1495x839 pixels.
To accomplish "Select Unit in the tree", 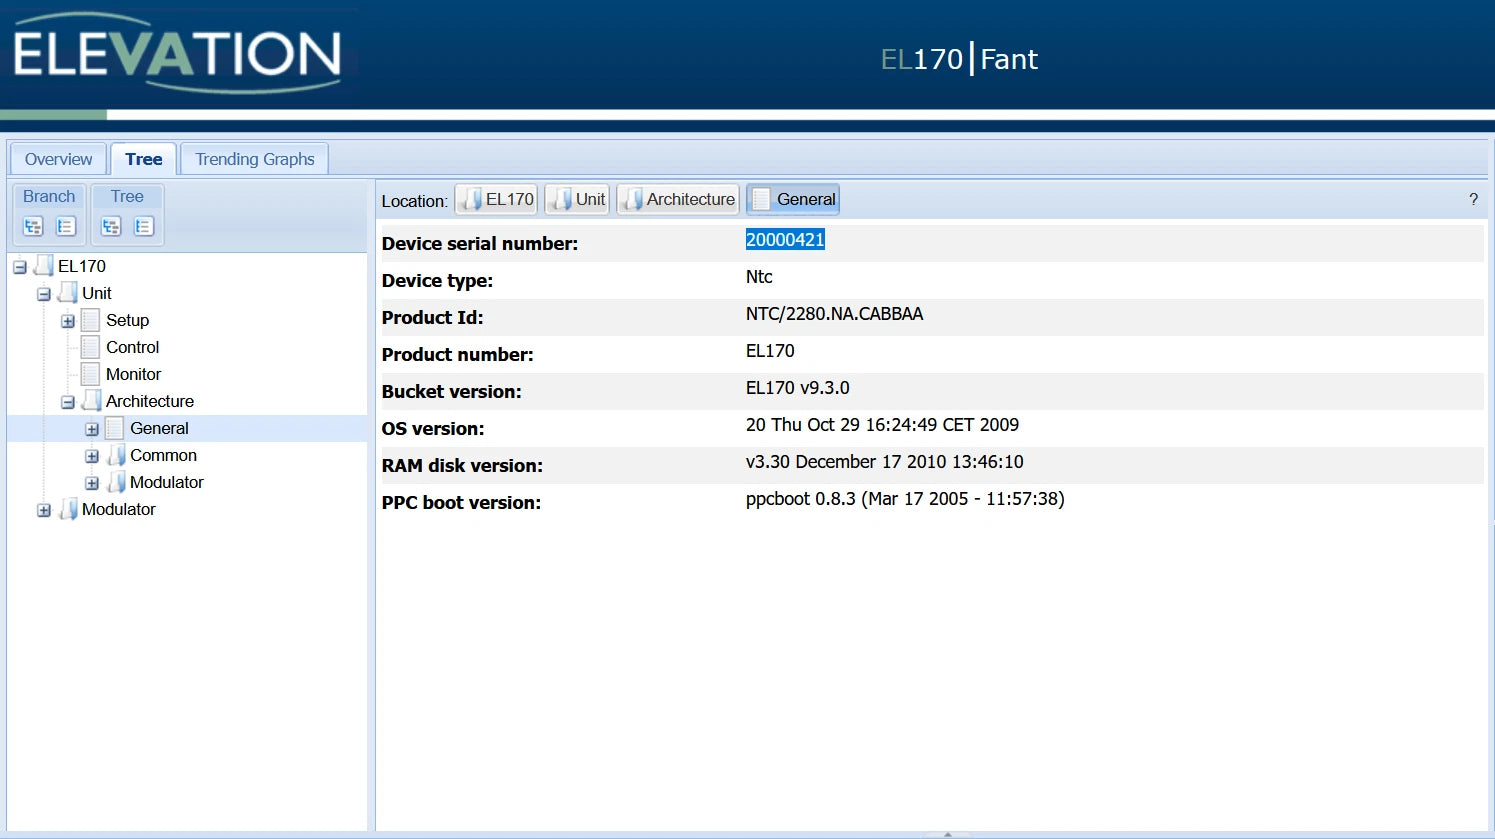I will pyautogui.click(x=97, y=293).
